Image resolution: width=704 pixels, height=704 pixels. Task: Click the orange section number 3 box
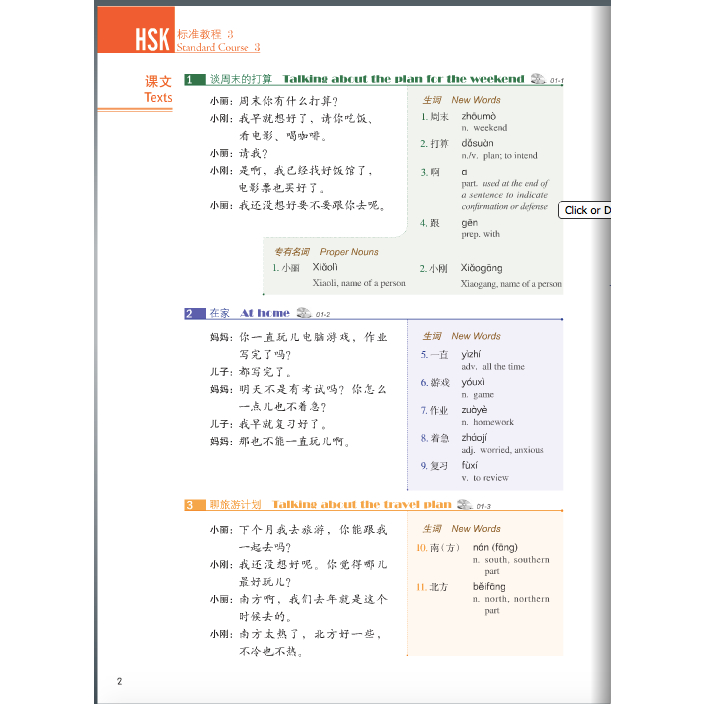click(x=189, y=505)
